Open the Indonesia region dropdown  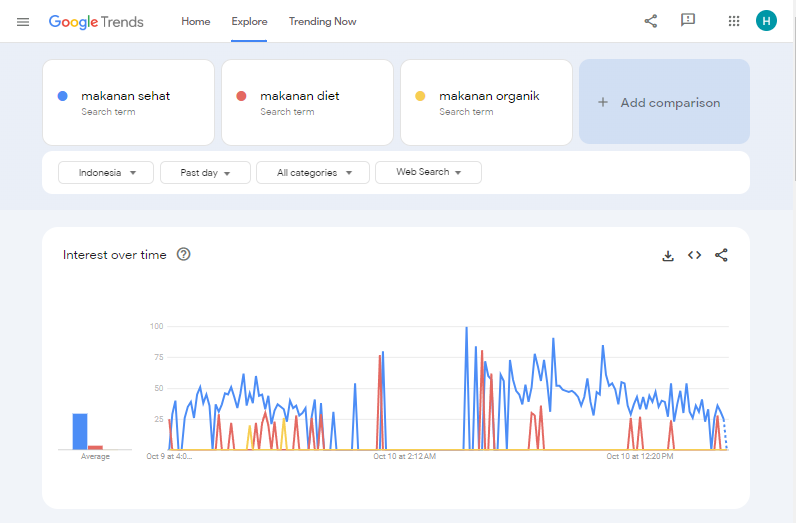(x=106, y=173)
